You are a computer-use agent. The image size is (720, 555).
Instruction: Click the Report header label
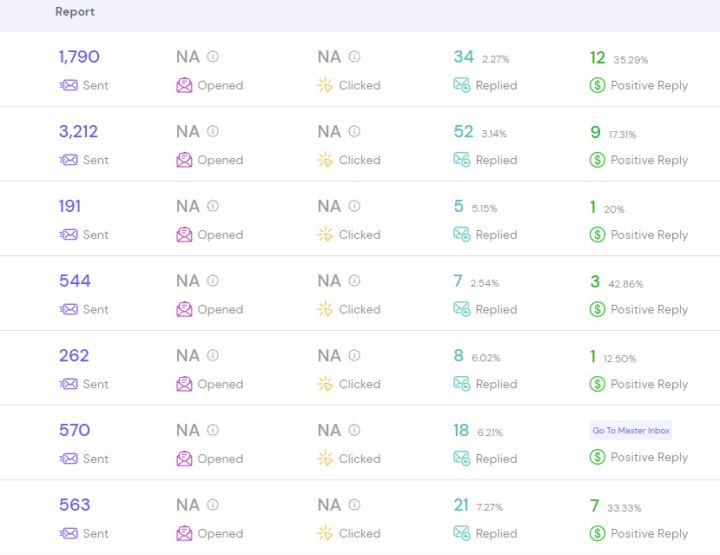[x=75, y=12]
